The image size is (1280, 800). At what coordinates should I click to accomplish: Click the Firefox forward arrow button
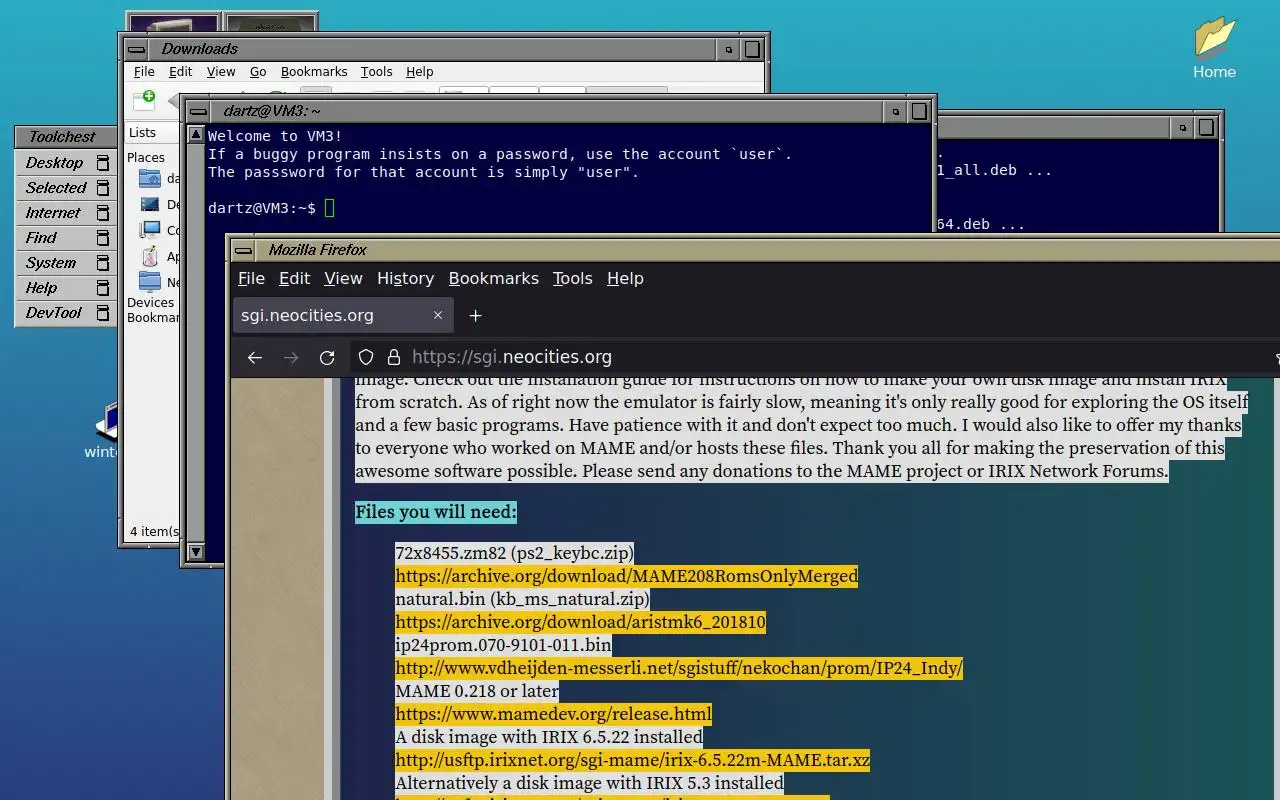pos(291,357)
